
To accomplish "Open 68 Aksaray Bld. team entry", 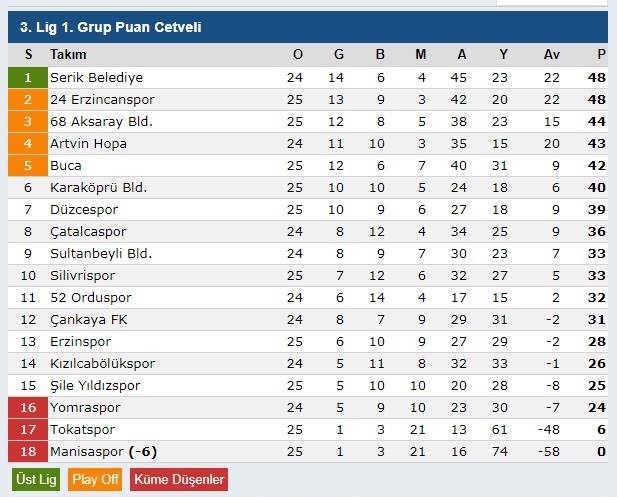I will coord(101,122).
